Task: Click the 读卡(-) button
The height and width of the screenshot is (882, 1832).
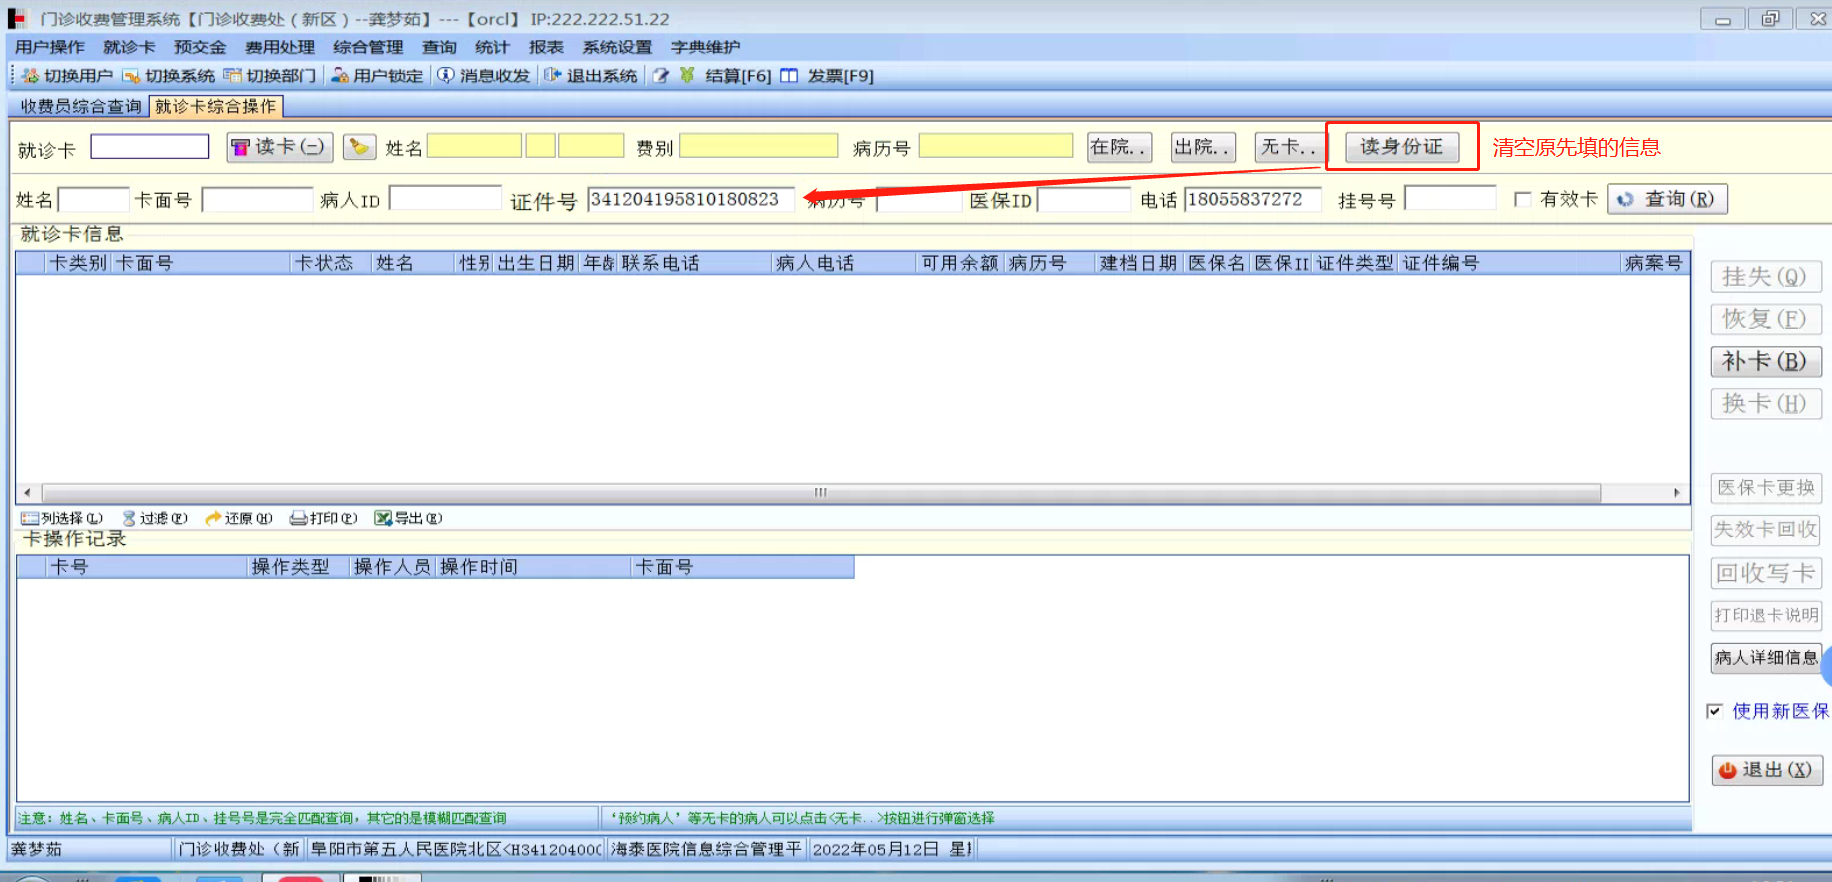Action: pos(280,147)
